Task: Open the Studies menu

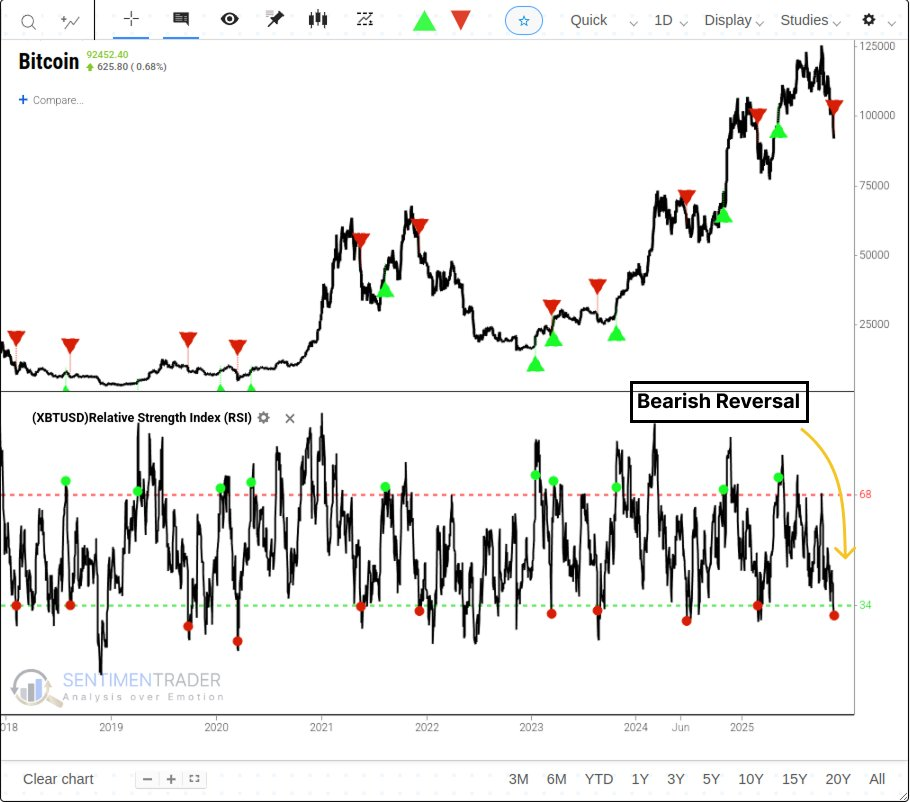Action: pyautogui.click(x=812, y=20)
